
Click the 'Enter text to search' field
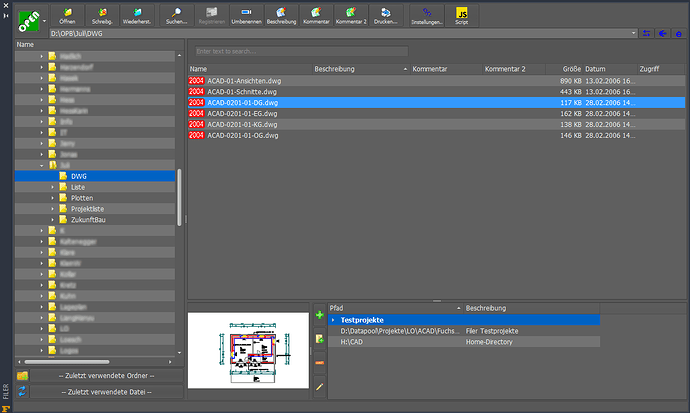[x=300, y=50]
